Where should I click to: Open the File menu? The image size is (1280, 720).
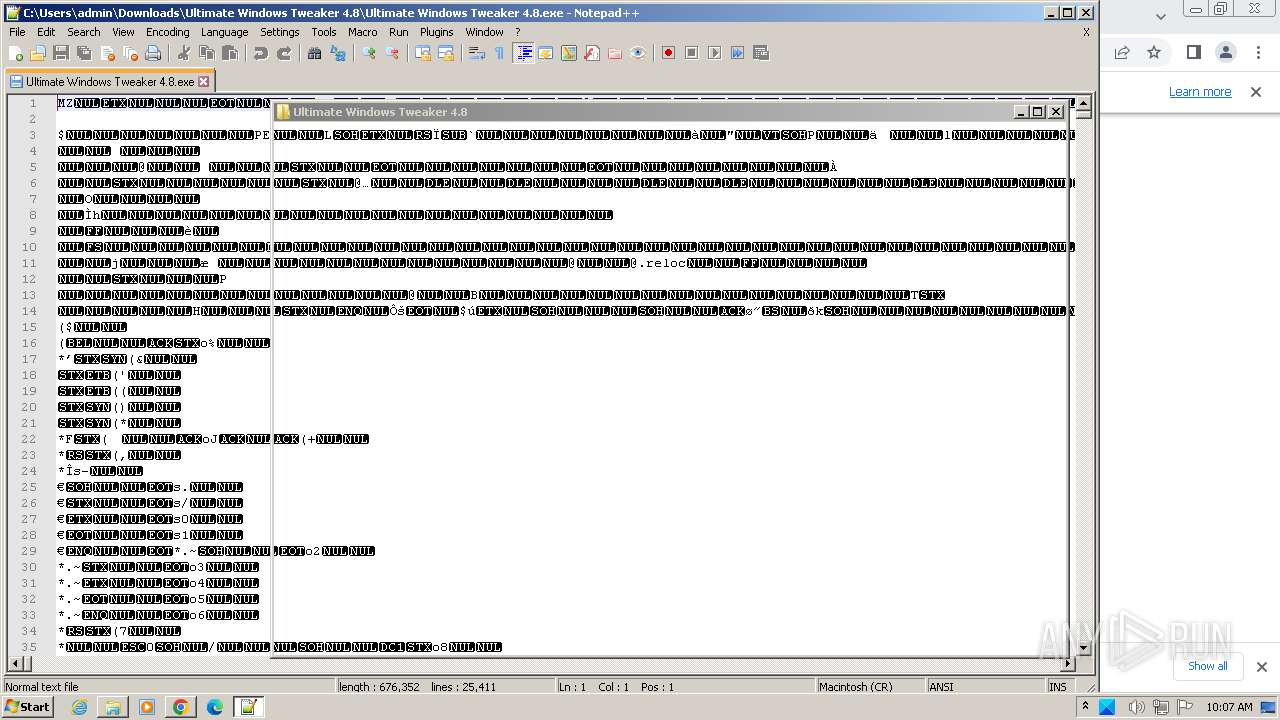pos(17,32)
